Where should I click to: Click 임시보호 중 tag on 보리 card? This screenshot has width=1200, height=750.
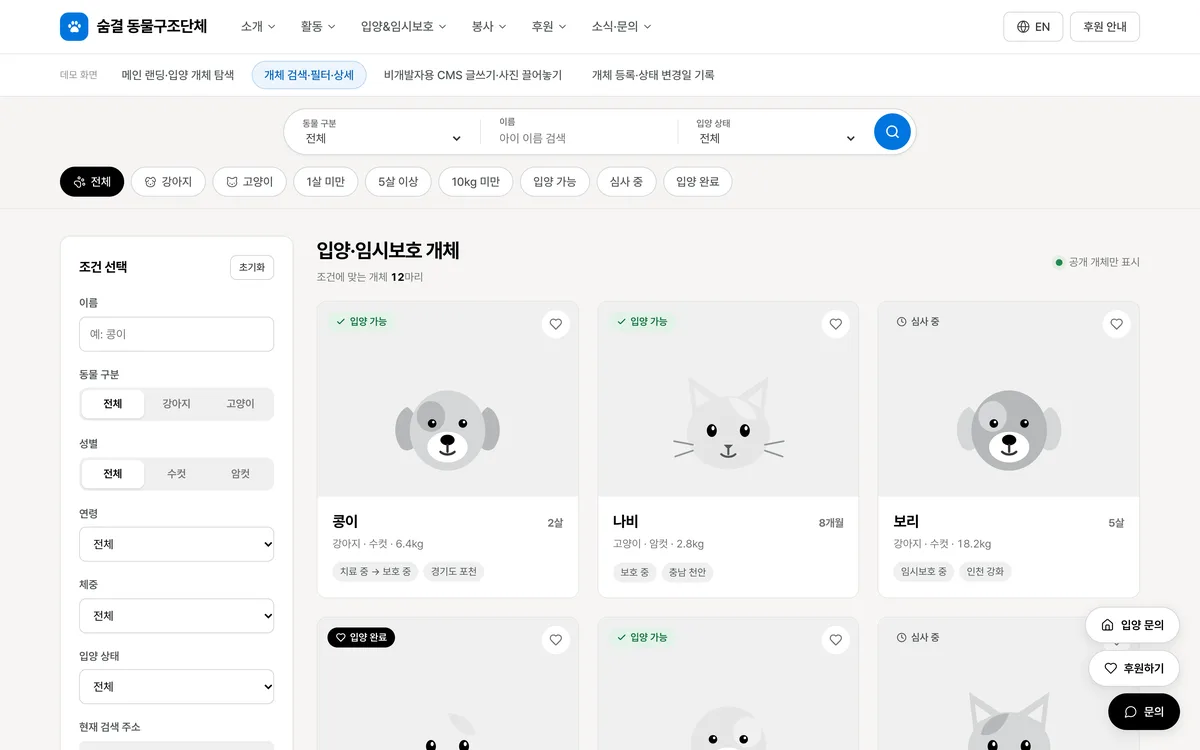click(923, 572)
